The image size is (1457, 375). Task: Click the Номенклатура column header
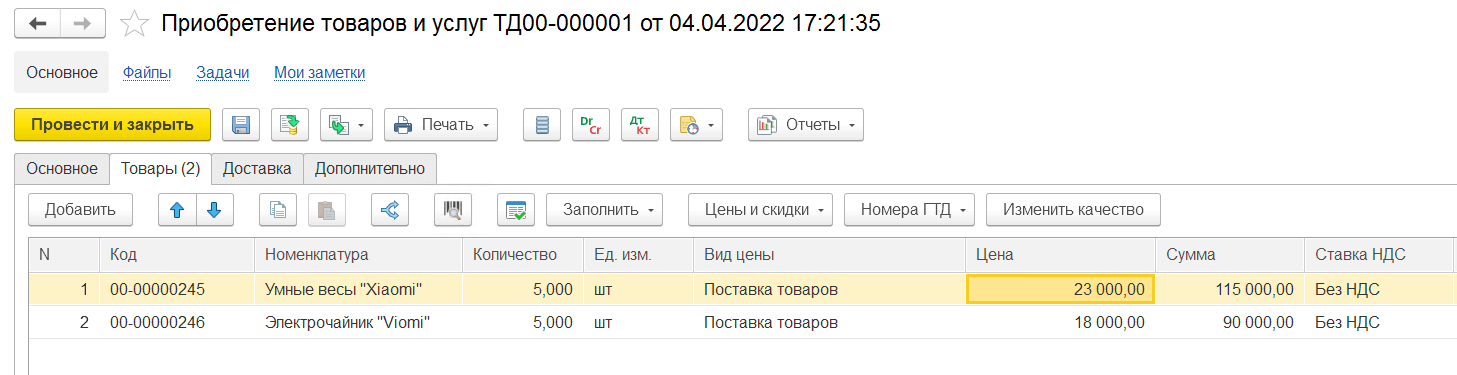(x=358, y=255)
